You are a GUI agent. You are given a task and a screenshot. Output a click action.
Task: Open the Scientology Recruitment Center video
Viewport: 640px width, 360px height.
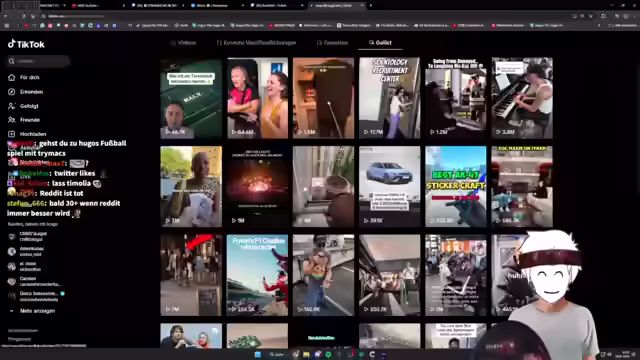[x=389, y=98]
